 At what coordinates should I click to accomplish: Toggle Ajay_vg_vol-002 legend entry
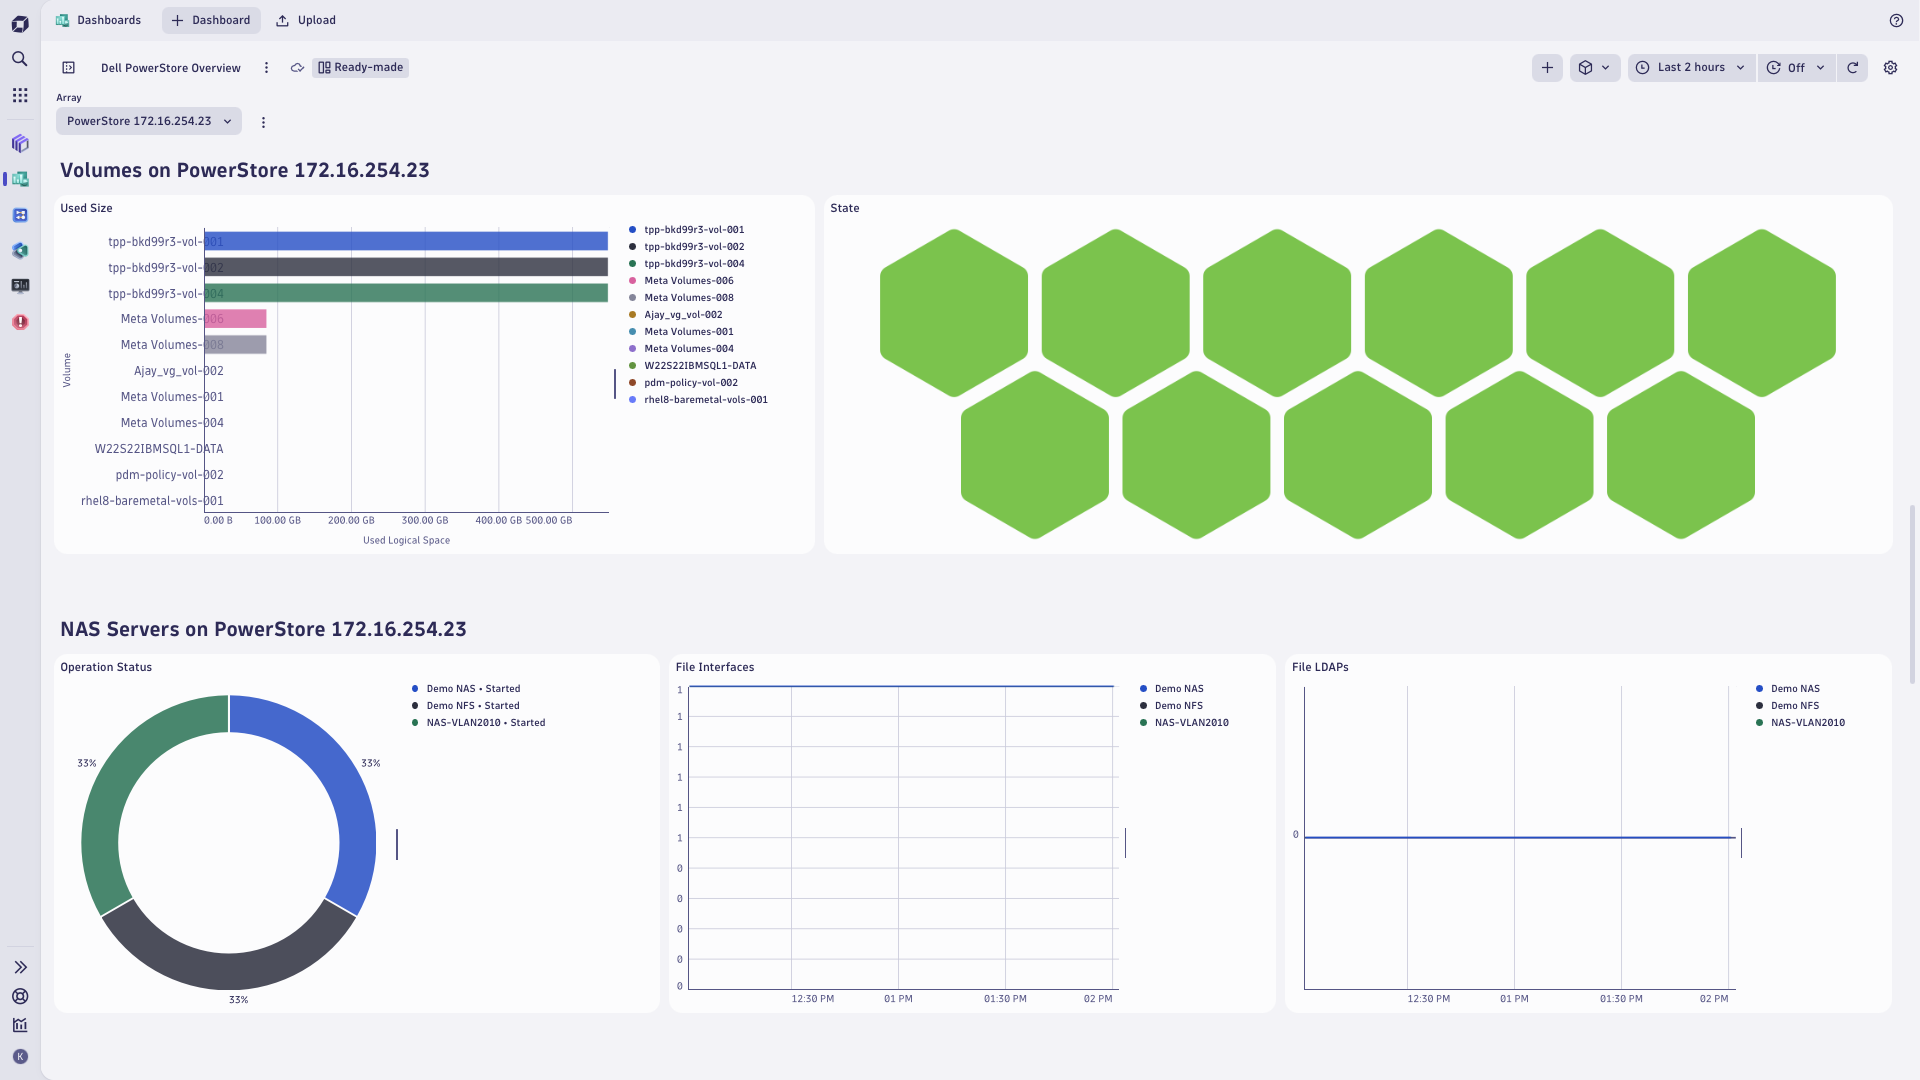[x=676, y=315]
